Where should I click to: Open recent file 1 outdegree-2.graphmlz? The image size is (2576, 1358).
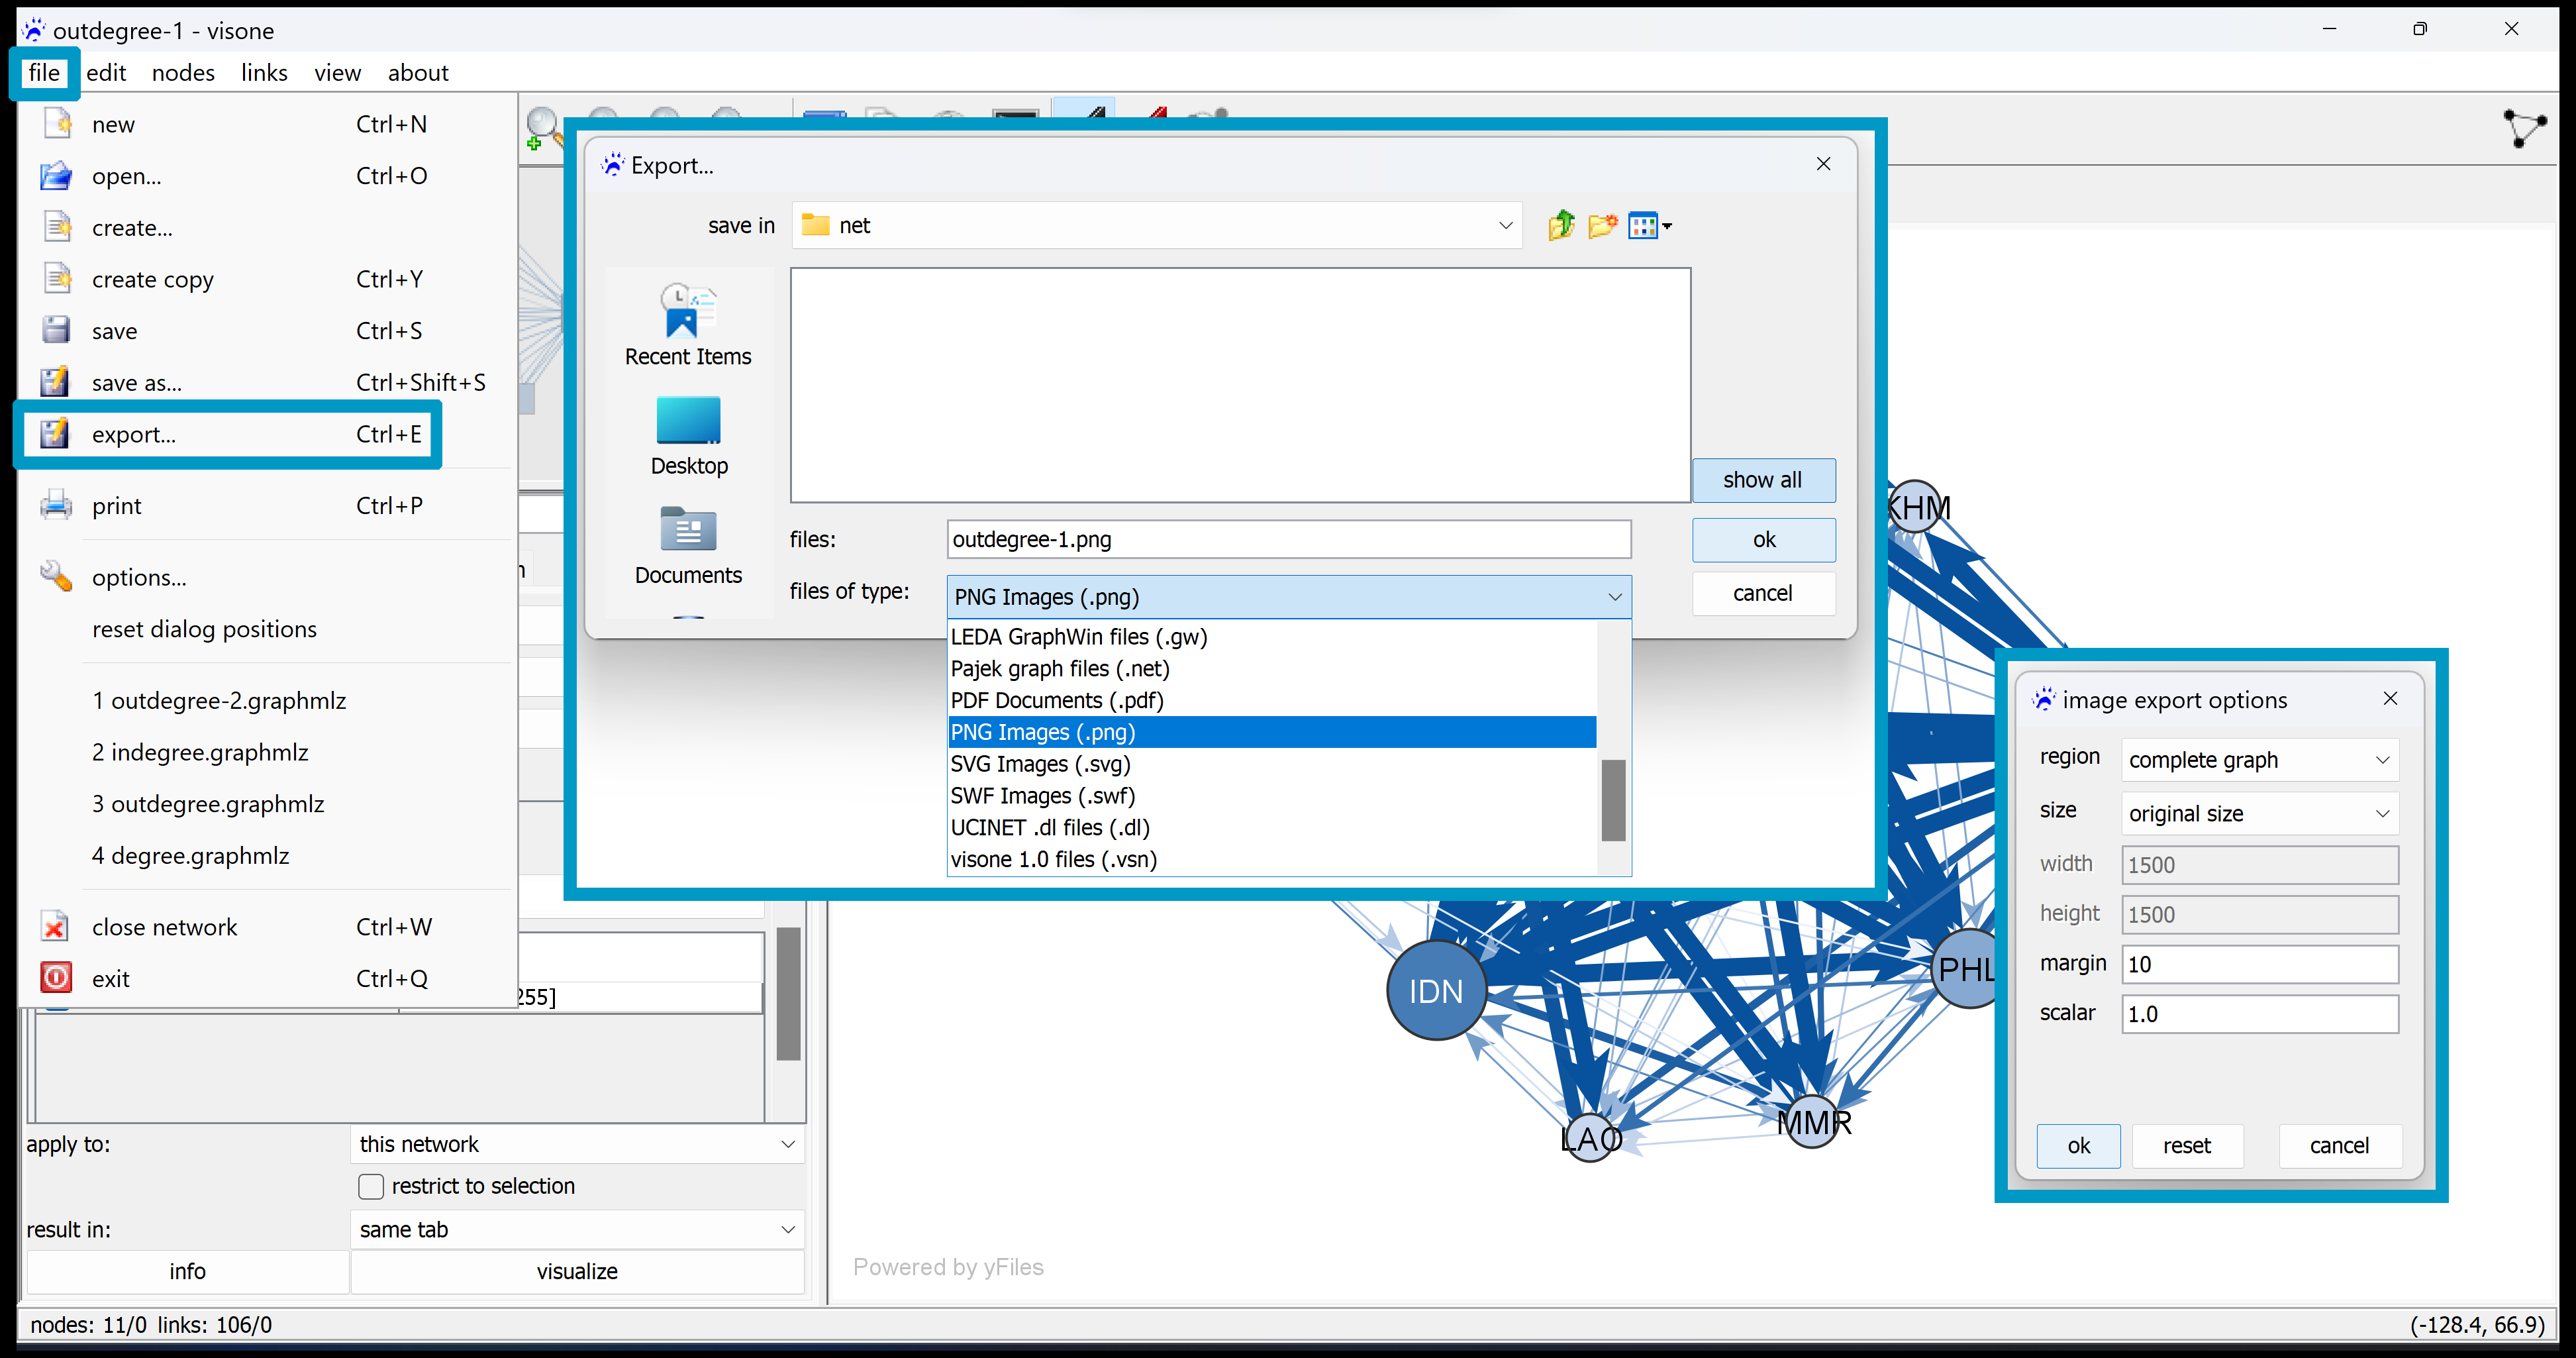(x=219, y=701)
